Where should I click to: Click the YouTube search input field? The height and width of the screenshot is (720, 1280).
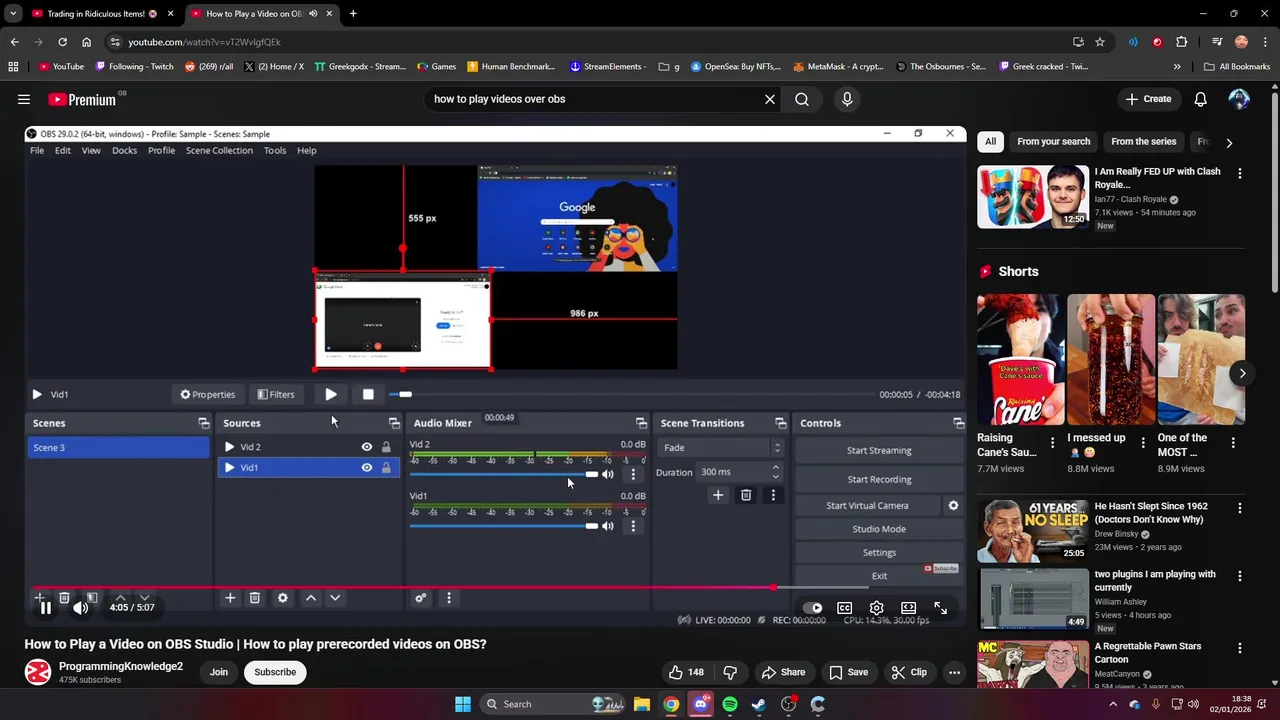[x=595, y=99]
